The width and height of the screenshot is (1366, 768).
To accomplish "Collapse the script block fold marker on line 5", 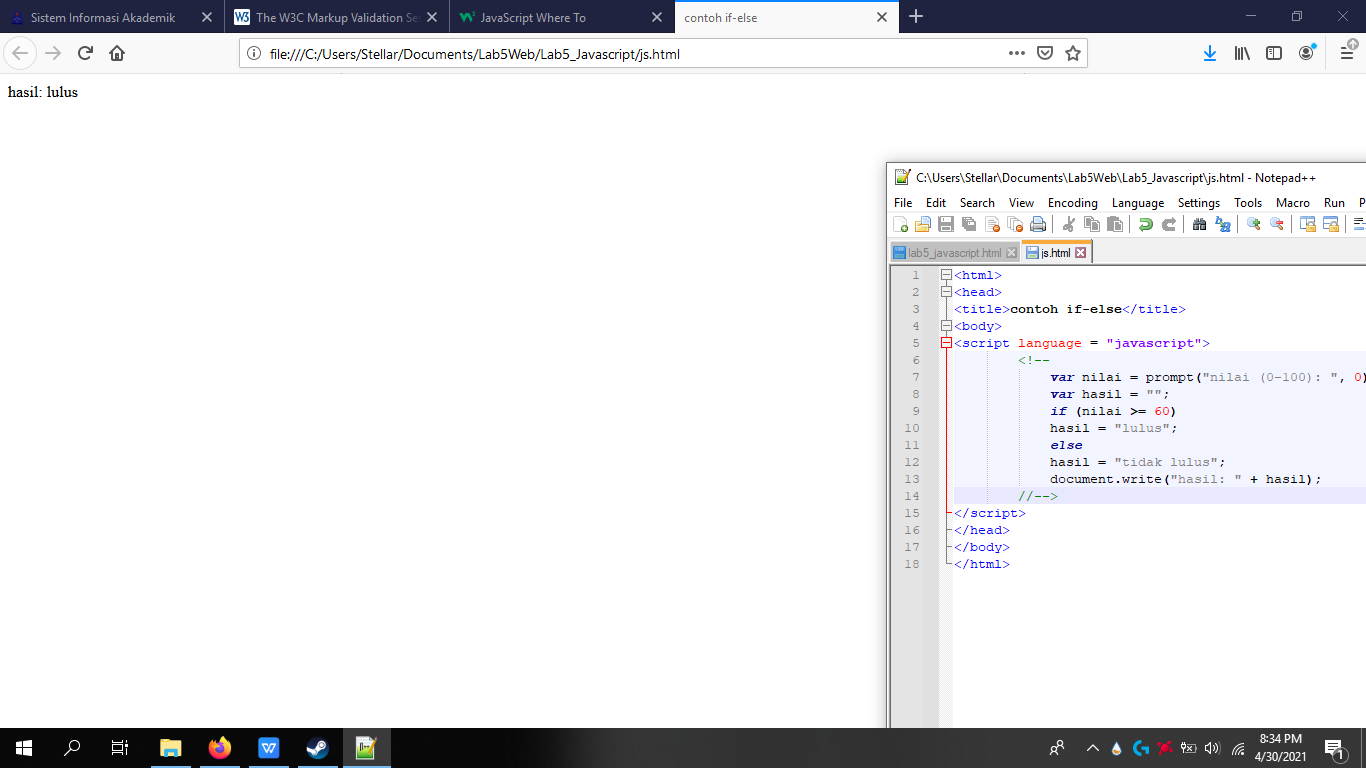I will click(x=946, y=343).
